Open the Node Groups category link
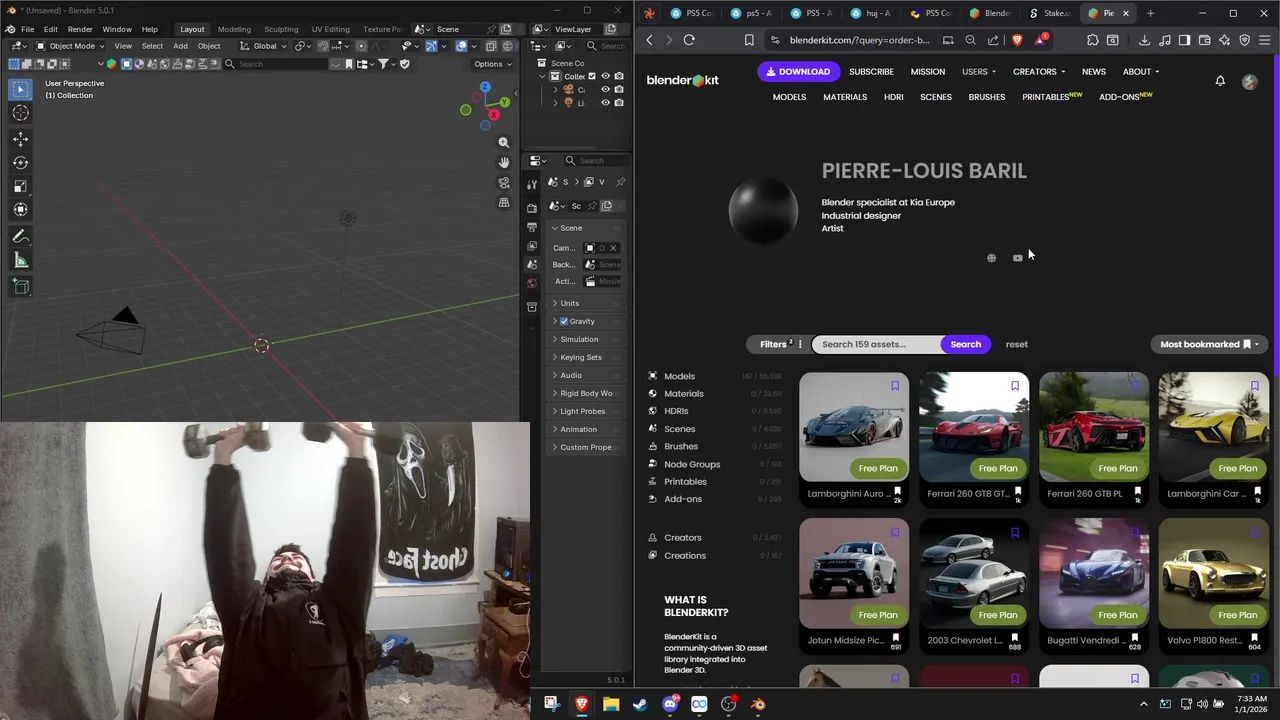The height and width of the screenshot is (720, 1280). click(x=691, y=464)
